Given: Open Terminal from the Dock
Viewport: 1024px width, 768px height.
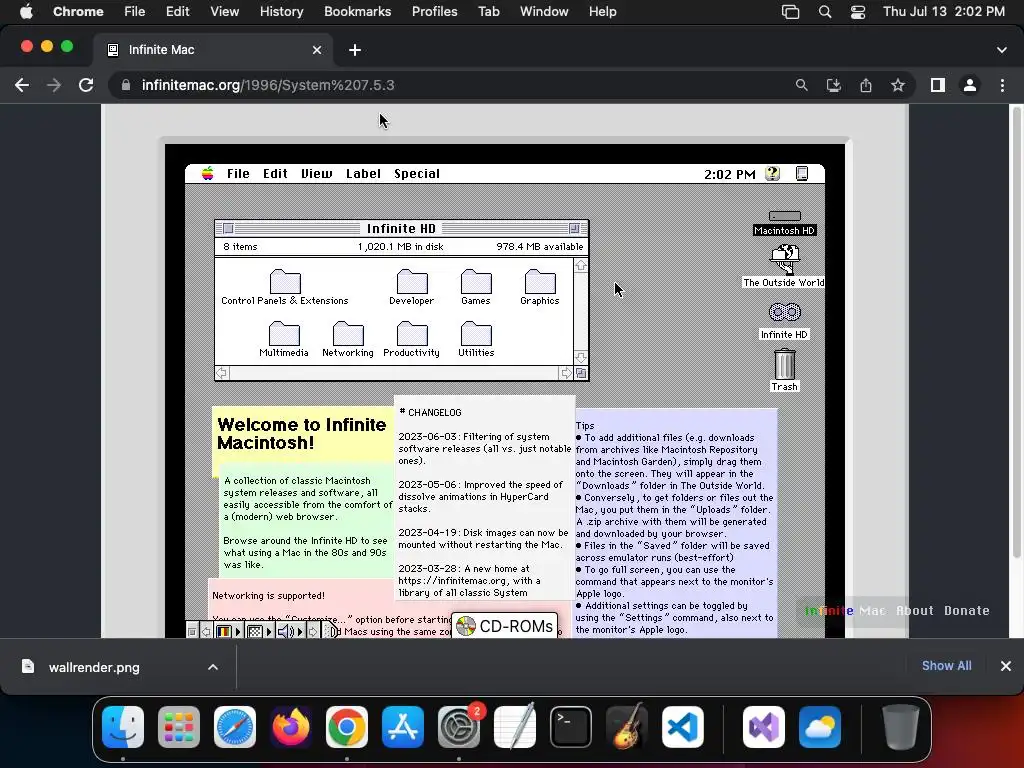Looking at the screenshot, I should coord(571,727).
